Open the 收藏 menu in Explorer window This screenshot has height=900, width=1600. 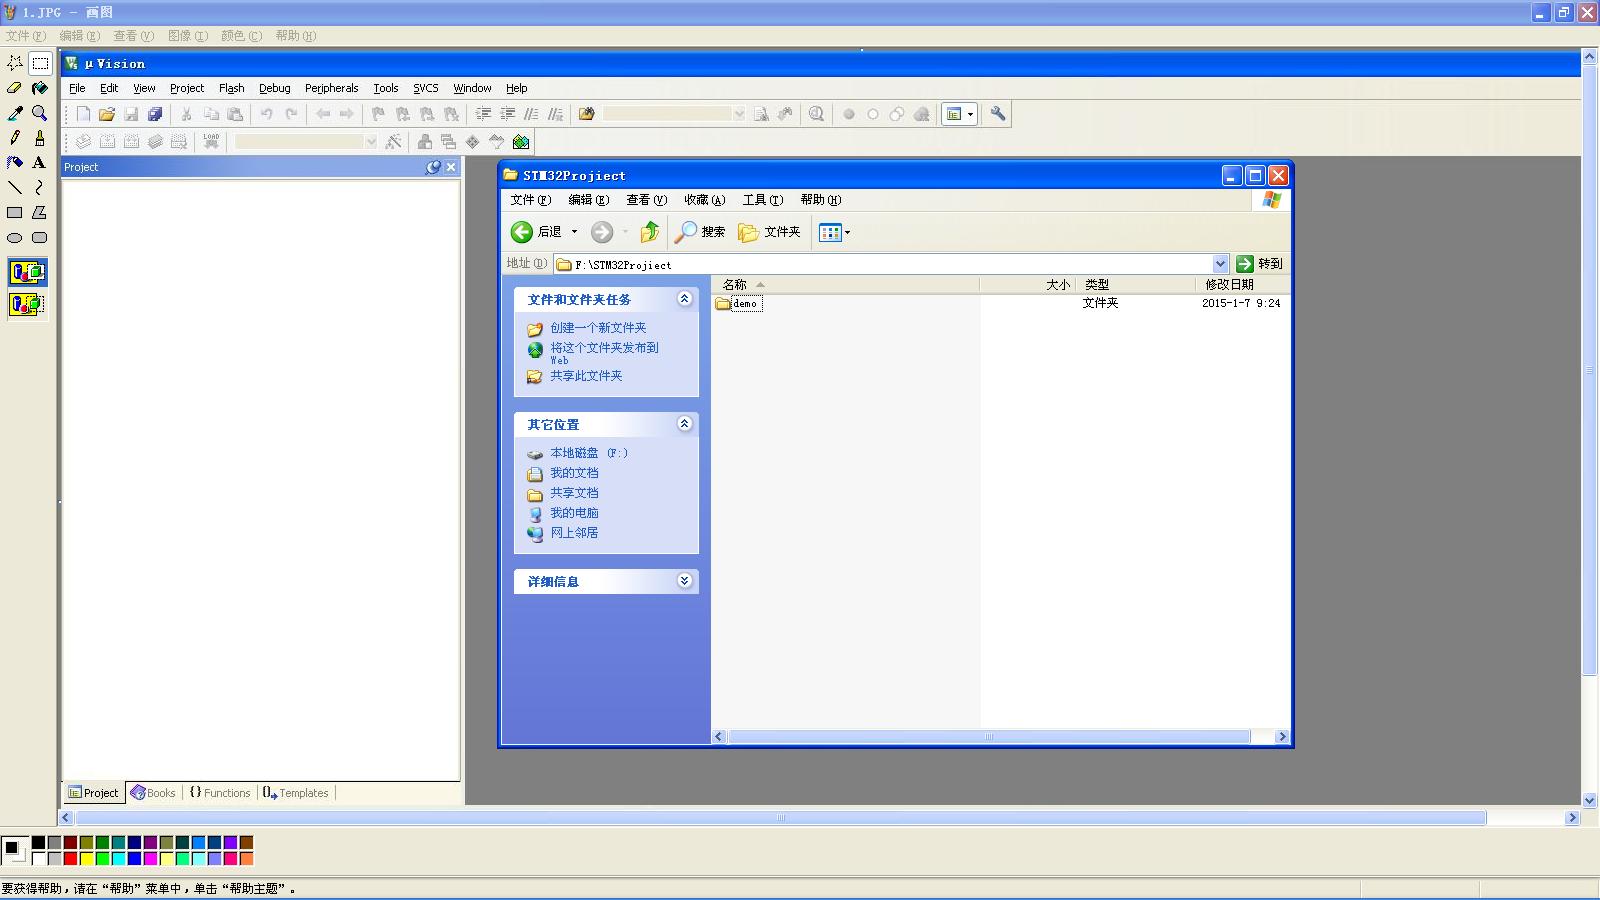705,200
